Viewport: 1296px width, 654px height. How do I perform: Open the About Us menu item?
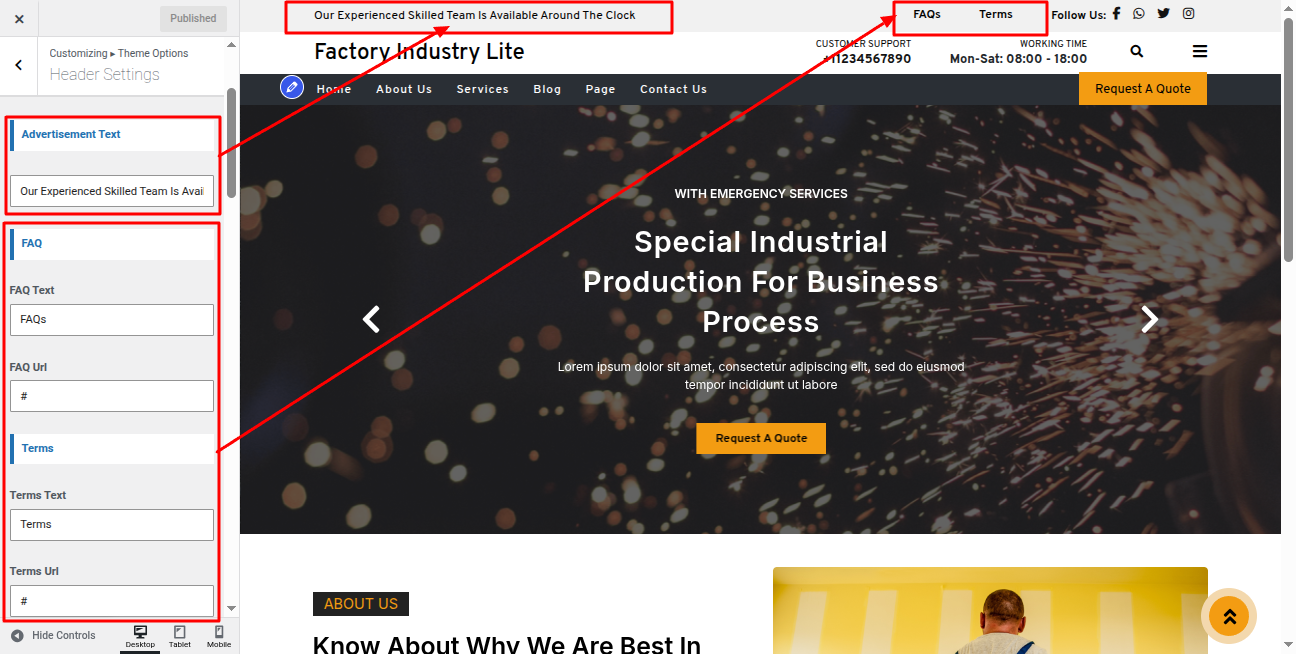click(404, 89)
